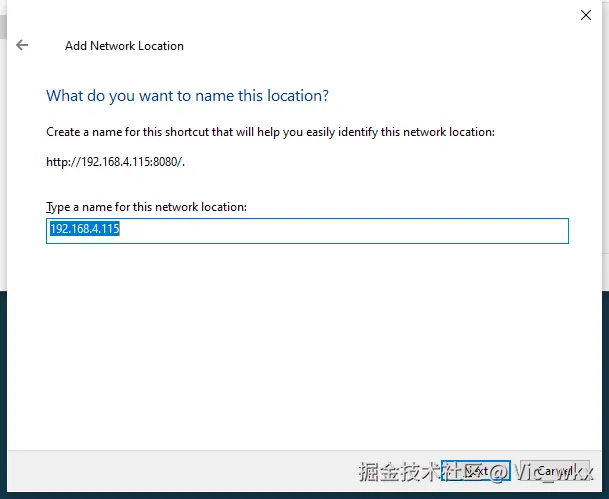Click the 'What do you want to name this location?' heading
The height and width of the screenshot is (499, 609).
click(187, 96)
